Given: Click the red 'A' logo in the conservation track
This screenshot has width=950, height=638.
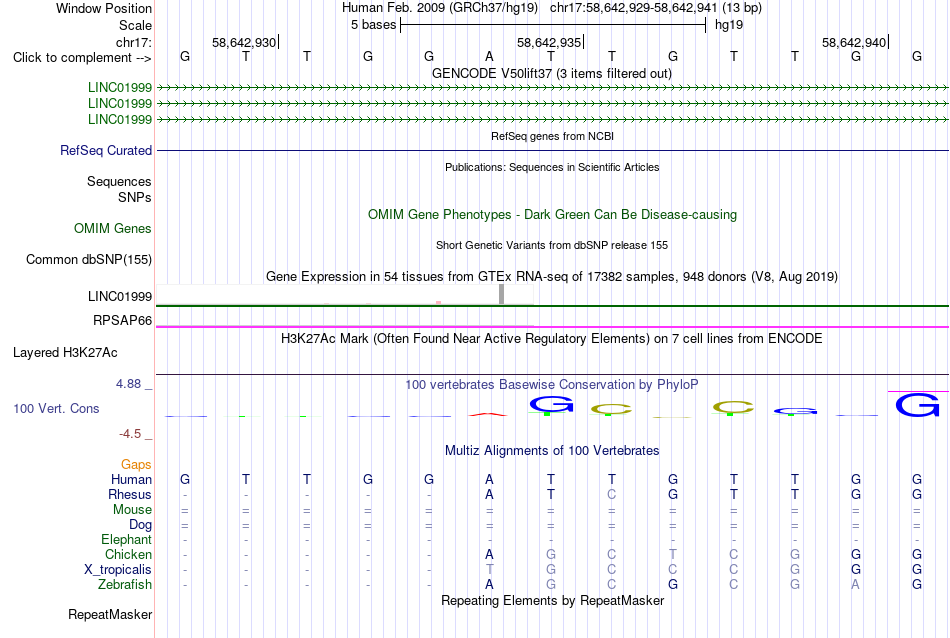Looking at the screenshot, I should coord(489,414).
